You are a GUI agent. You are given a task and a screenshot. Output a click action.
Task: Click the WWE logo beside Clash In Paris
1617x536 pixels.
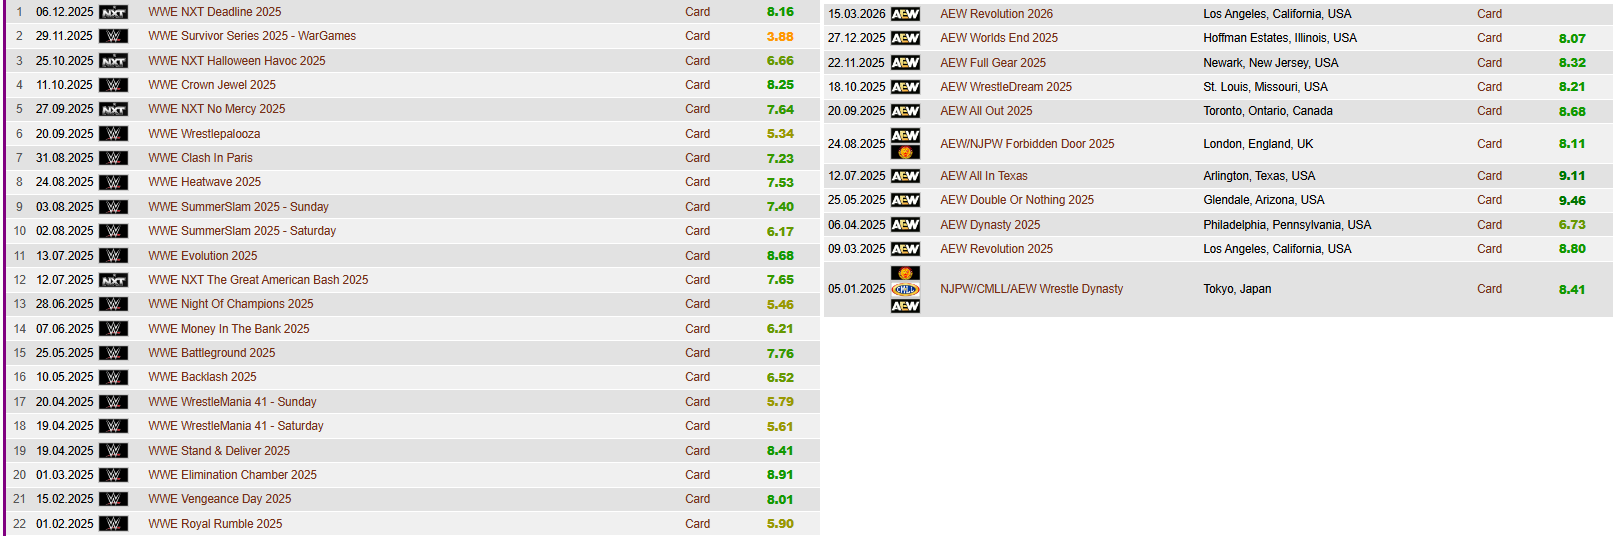point(114,158)
